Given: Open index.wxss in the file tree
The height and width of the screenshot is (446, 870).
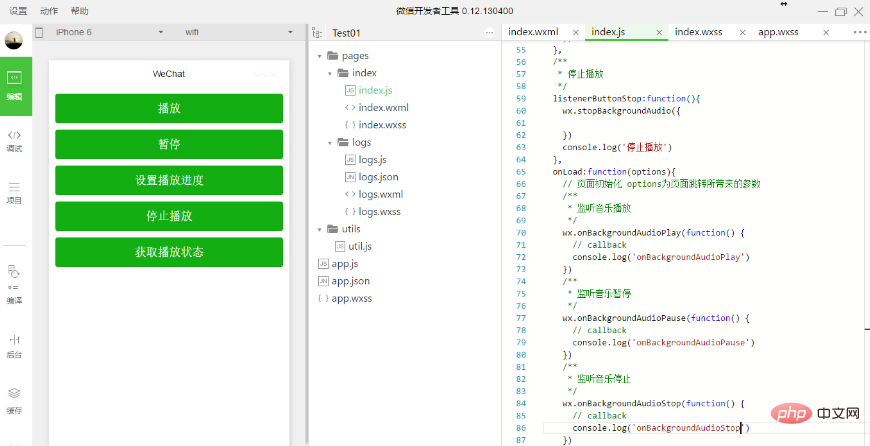Looking at the screenshot, I should coord(382,125).
